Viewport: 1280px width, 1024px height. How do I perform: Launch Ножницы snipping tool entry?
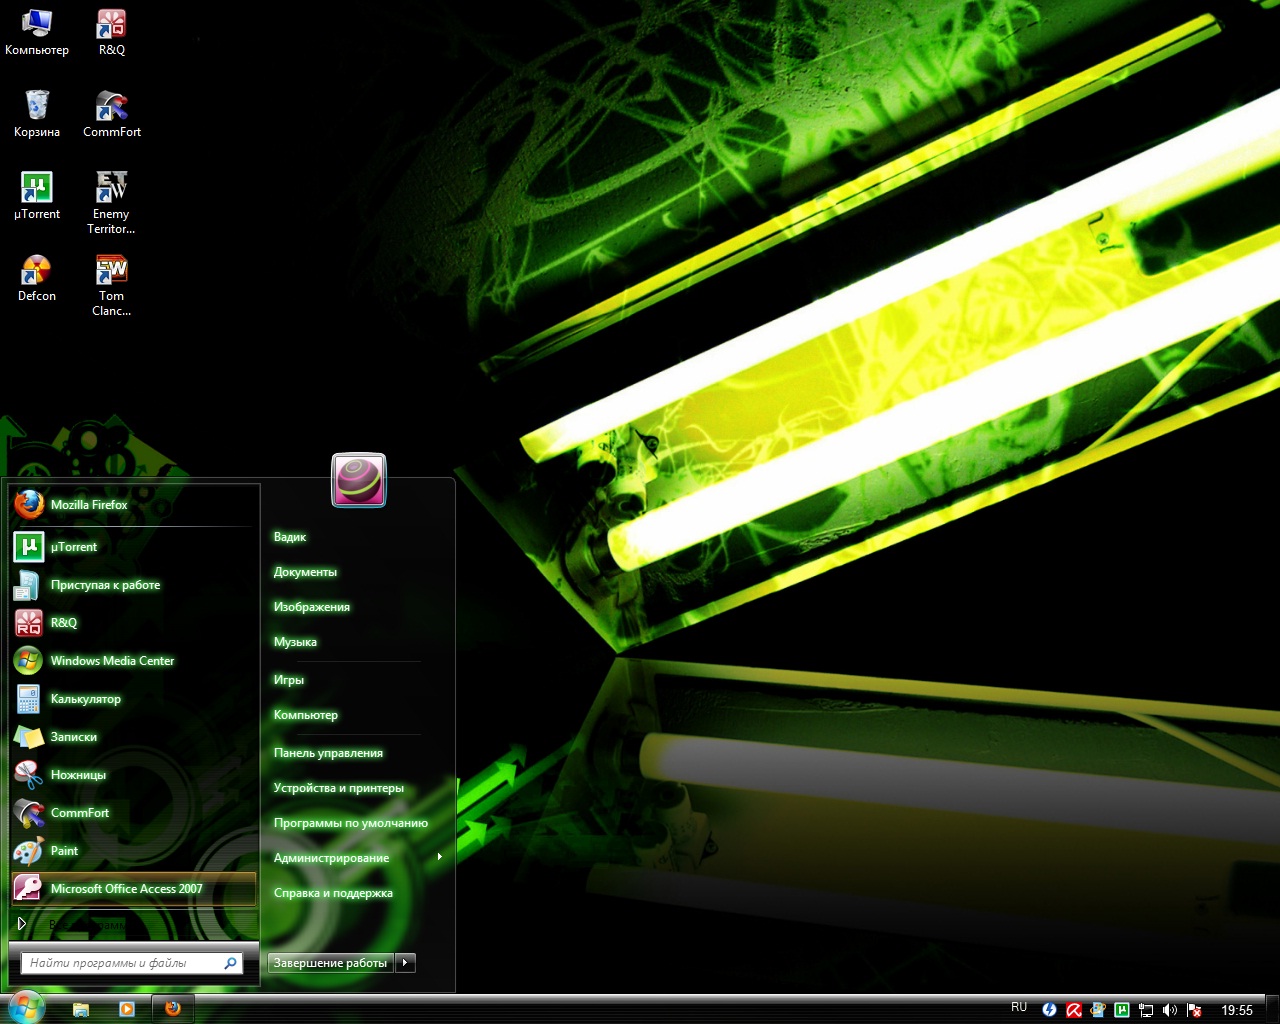pos(134,775)
